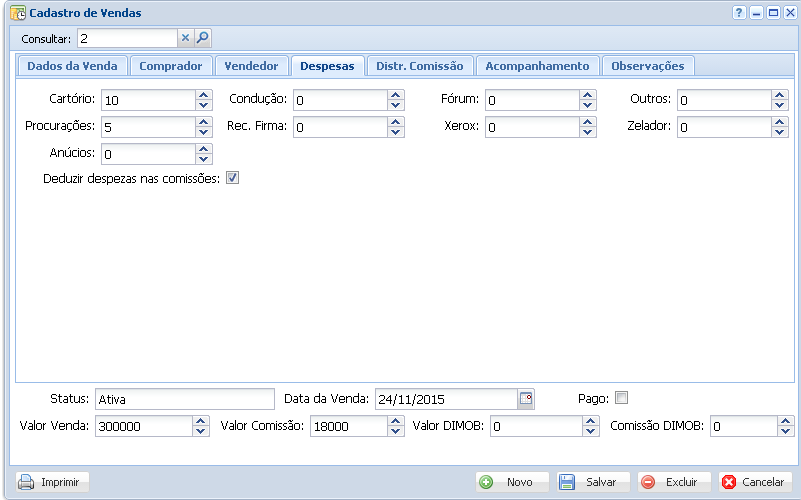Open the calendar picker for Data da Venda
This screenshot has height=500, width=801.
(526, 398)
